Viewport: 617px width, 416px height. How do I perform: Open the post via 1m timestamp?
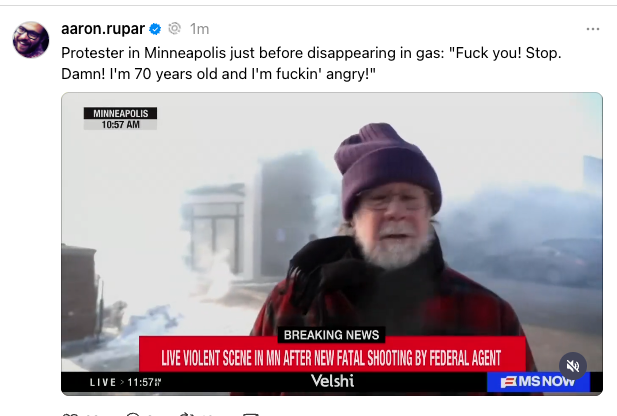(200, 29)
